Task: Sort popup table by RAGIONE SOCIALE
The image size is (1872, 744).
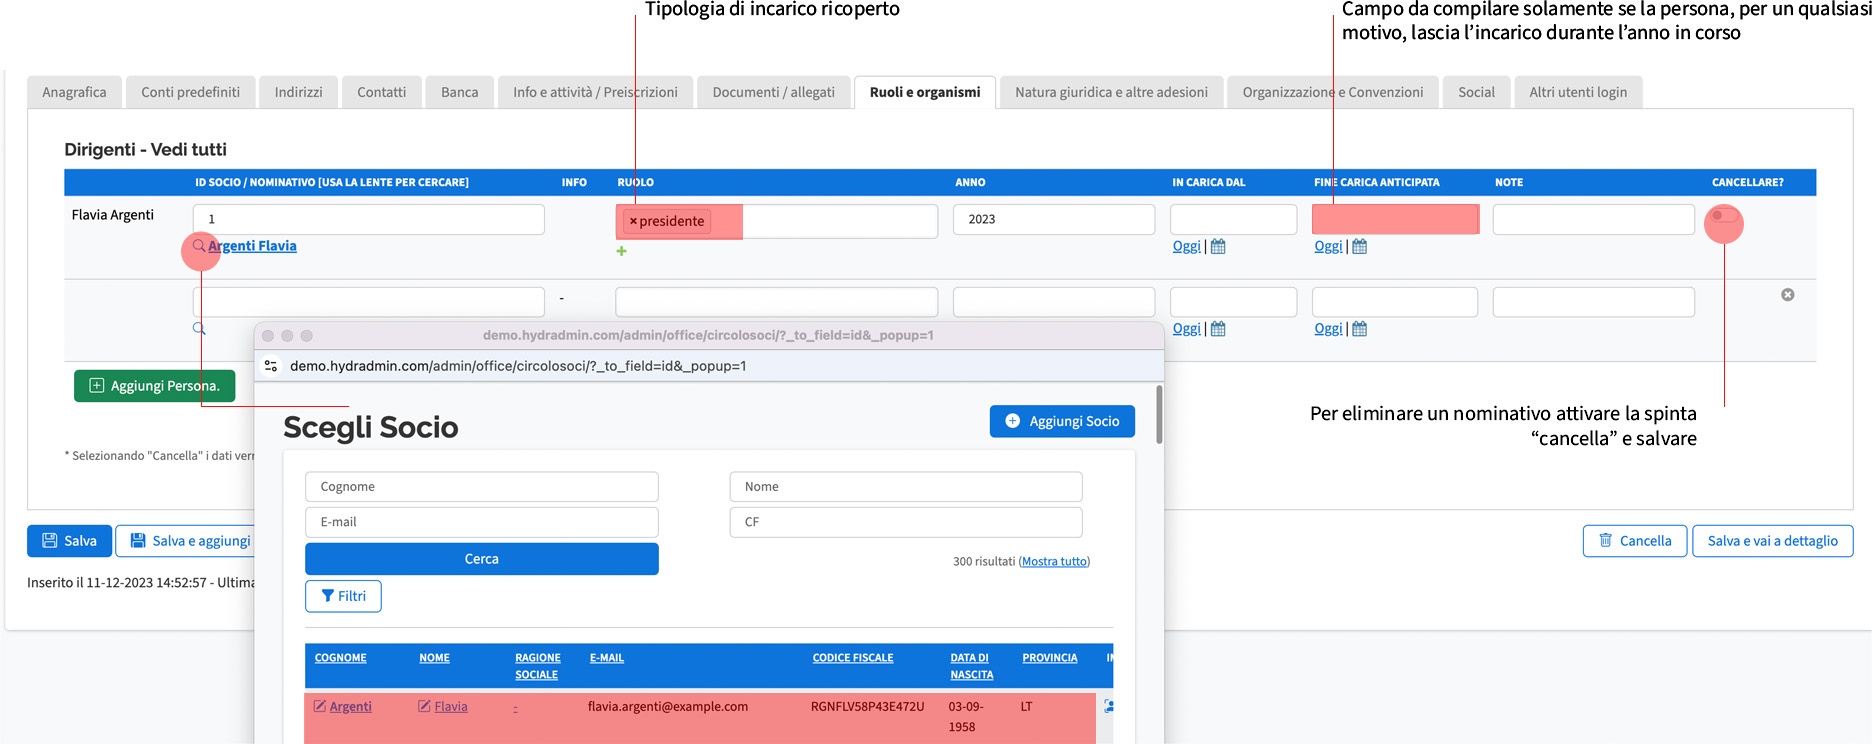Action: [x=537, y=666]
